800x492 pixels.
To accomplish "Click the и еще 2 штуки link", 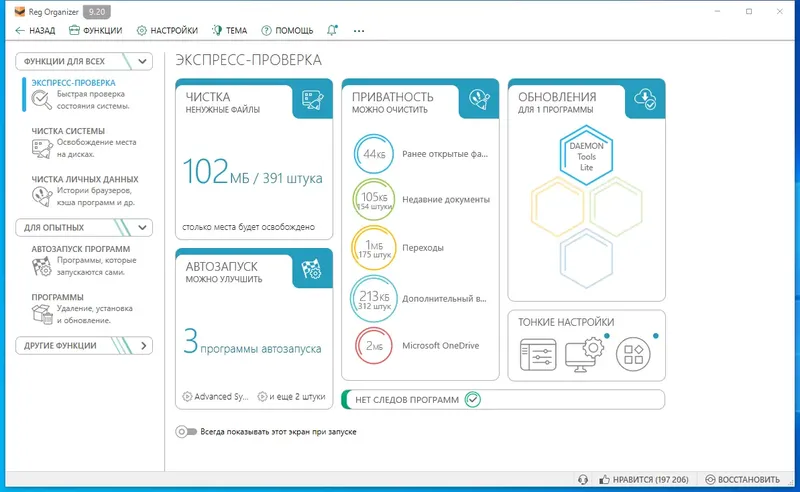I will click(x=291, y=397).
